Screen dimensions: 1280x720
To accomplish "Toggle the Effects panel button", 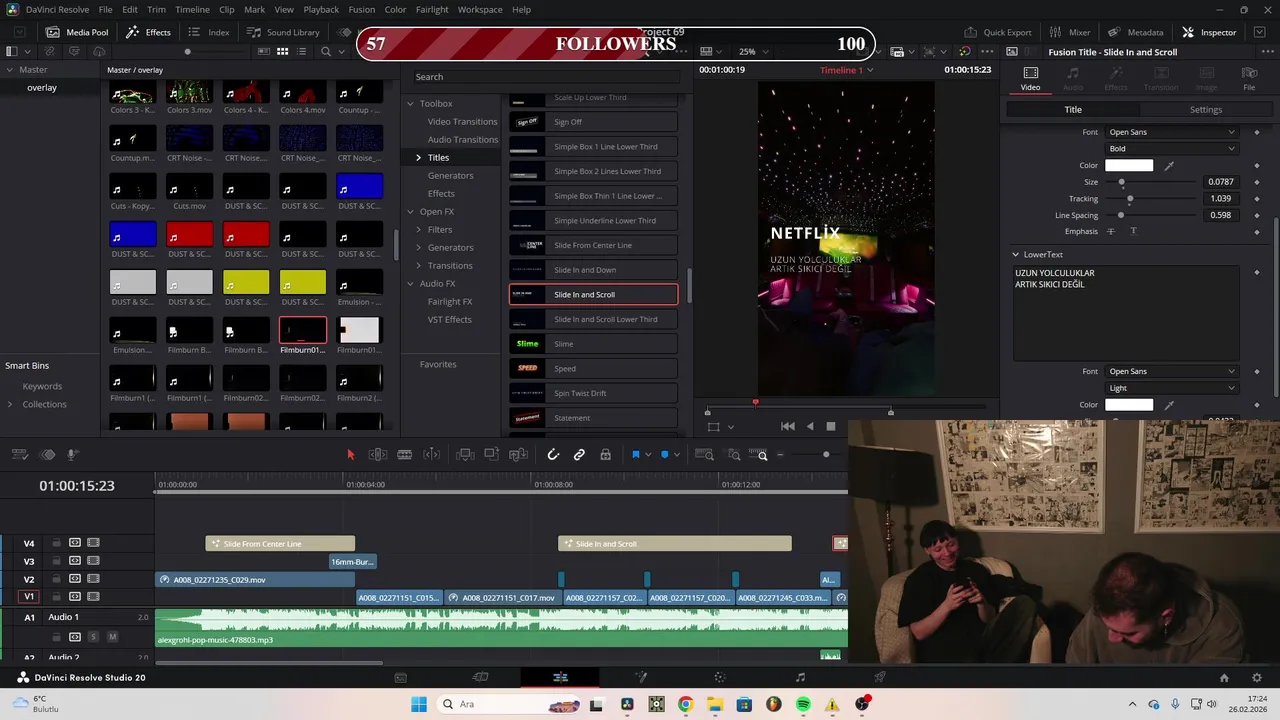I will coord(148,32).
